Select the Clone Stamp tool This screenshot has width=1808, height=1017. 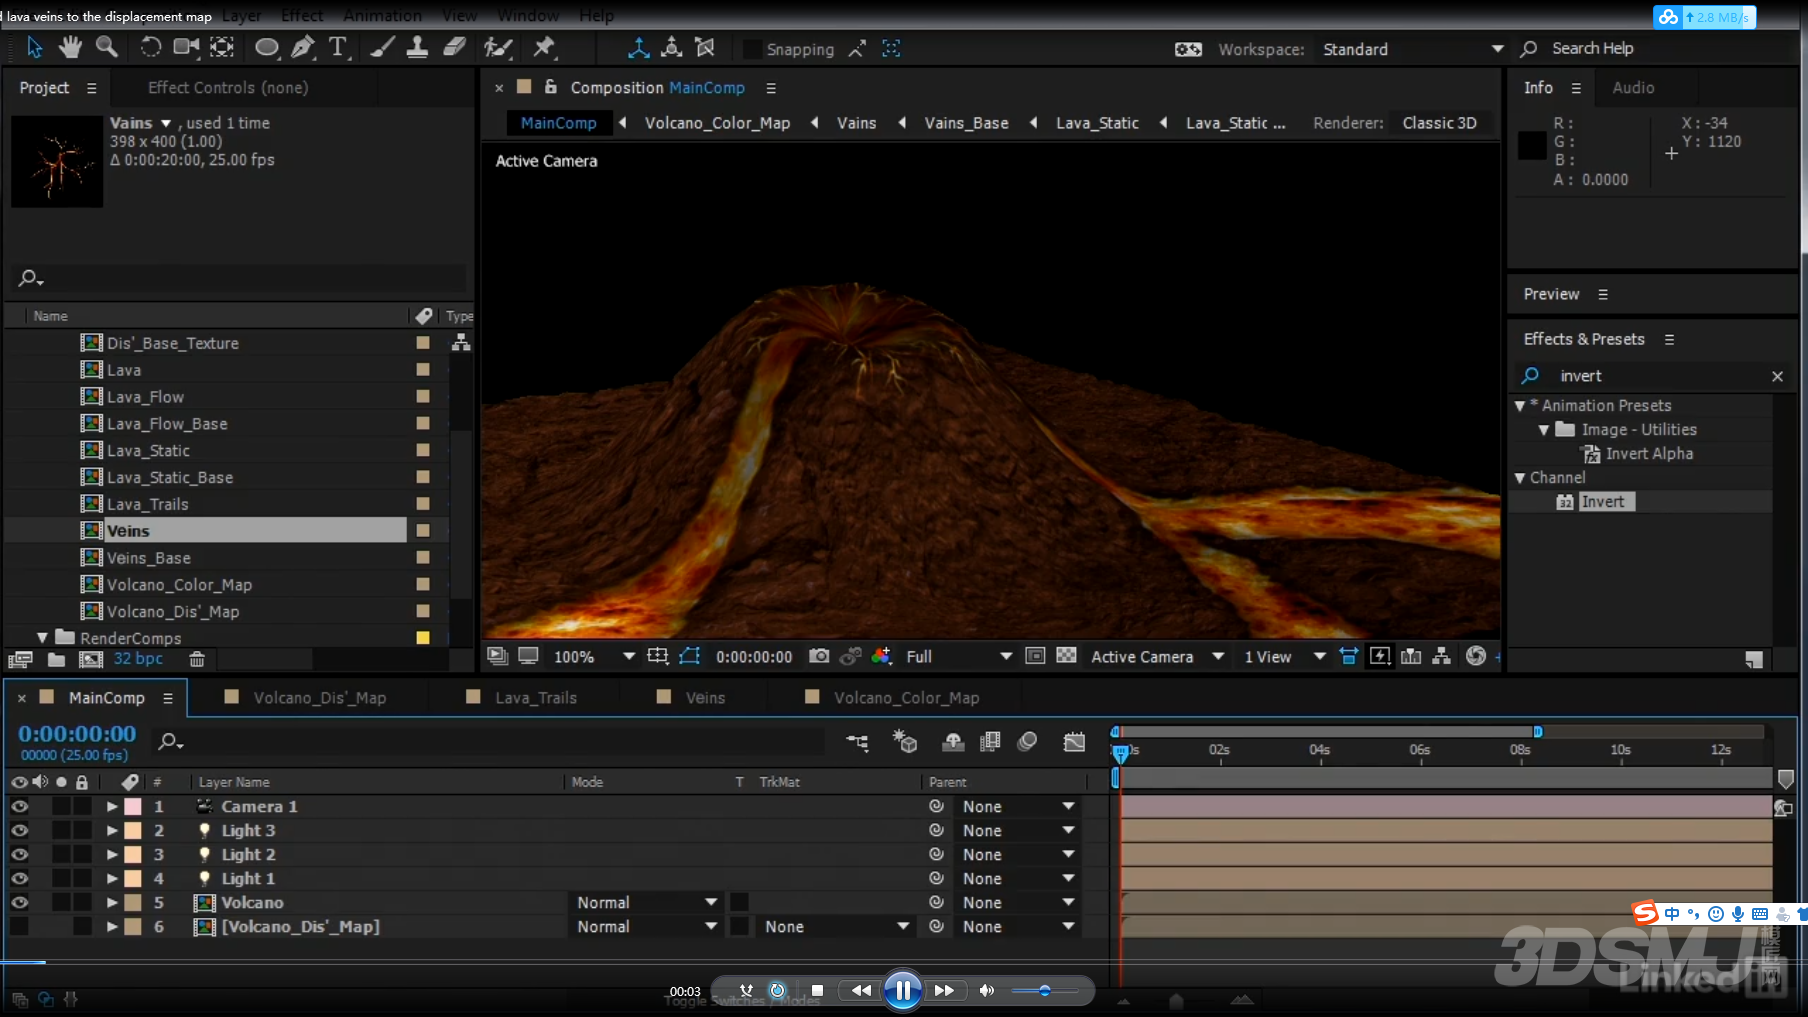[x=418, y=47]
